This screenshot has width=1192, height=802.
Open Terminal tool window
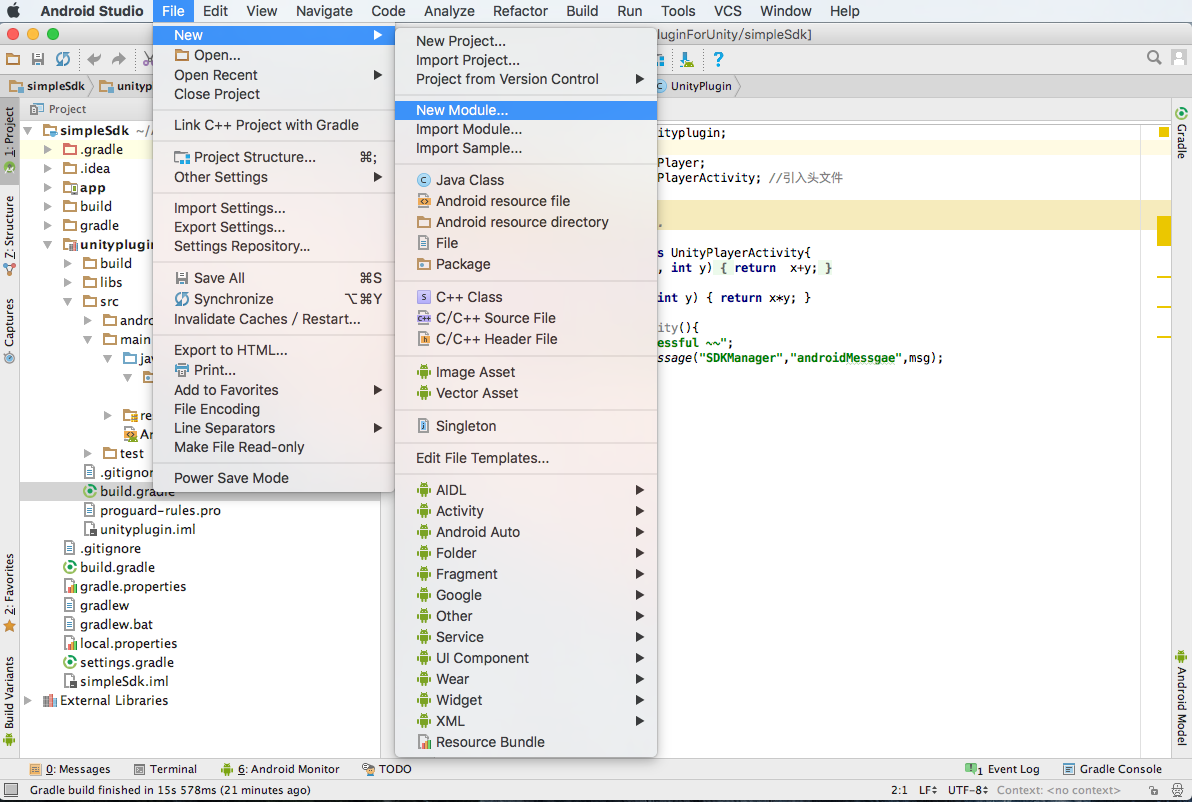pos(165,769)
